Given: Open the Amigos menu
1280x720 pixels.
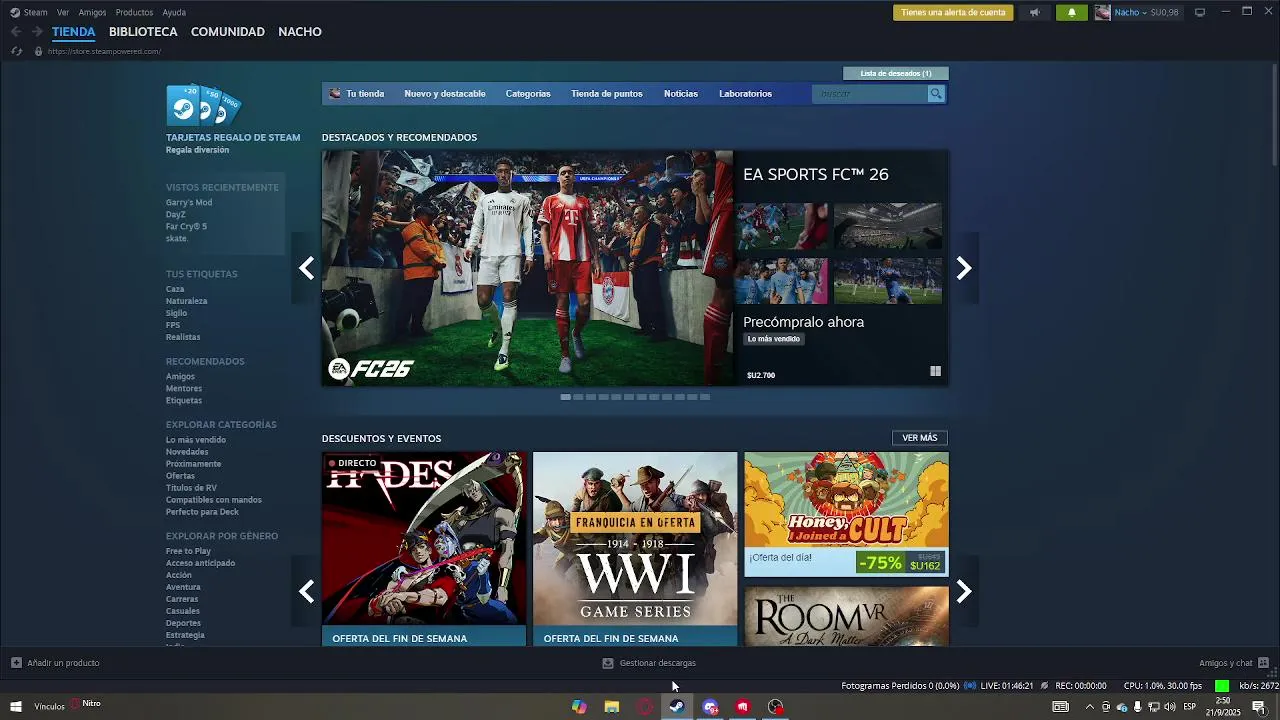Looking at the screenshot, I should (92, 12).
